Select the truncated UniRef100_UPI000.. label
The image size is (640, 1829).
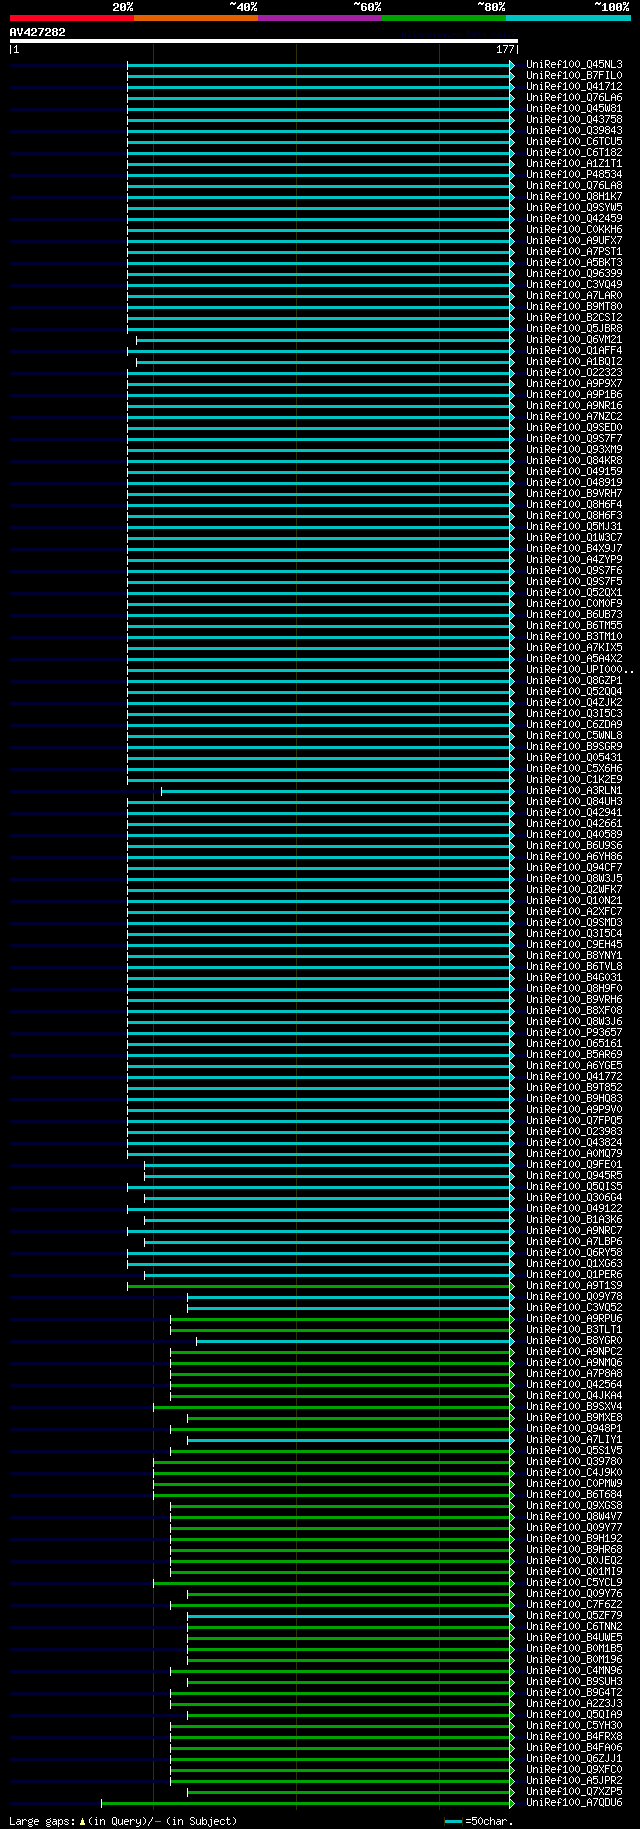580,670
